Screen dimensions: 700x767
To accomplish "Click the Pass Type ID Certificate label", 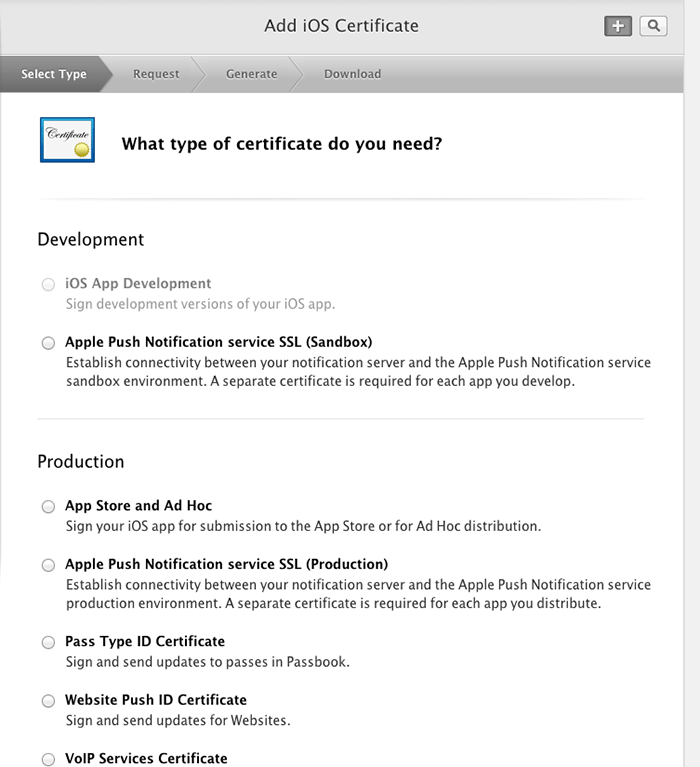I will point(145,641).
